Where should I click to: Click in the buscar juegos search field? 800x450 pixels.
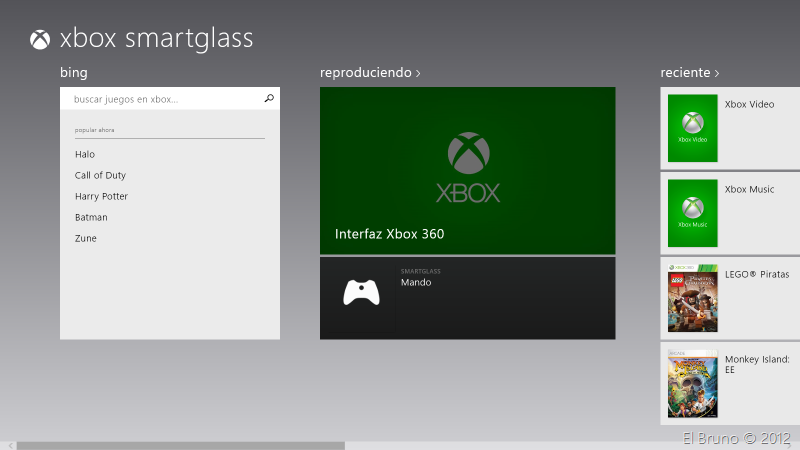point(160,99)
